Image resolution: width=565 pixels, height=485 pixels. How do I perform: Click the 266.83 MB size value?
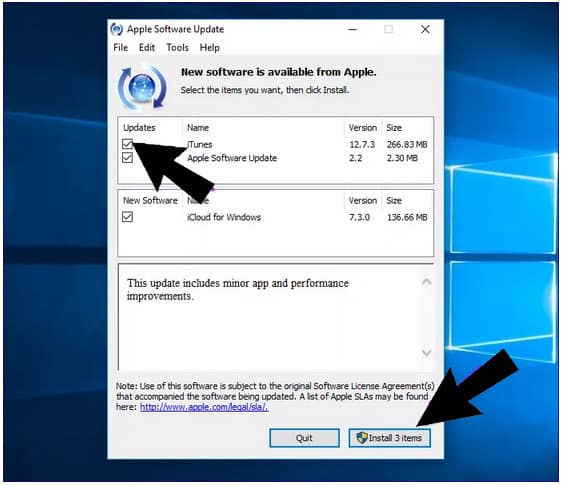pos(407,144)
